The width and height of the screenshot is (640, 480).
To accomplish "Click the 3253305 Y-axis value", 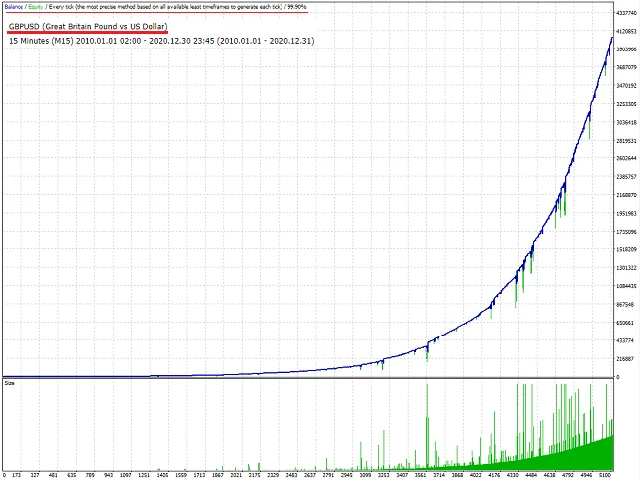I will click(627, 104).
